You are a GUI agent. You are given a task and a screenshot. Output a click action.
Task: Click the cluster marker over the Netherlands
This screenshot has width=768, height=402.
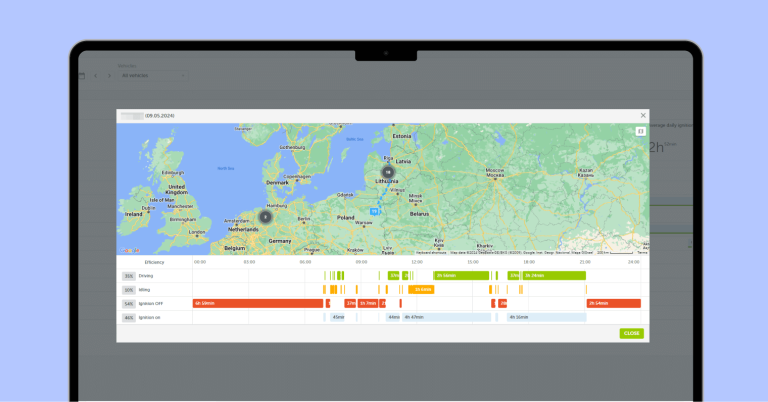(265, 216)
